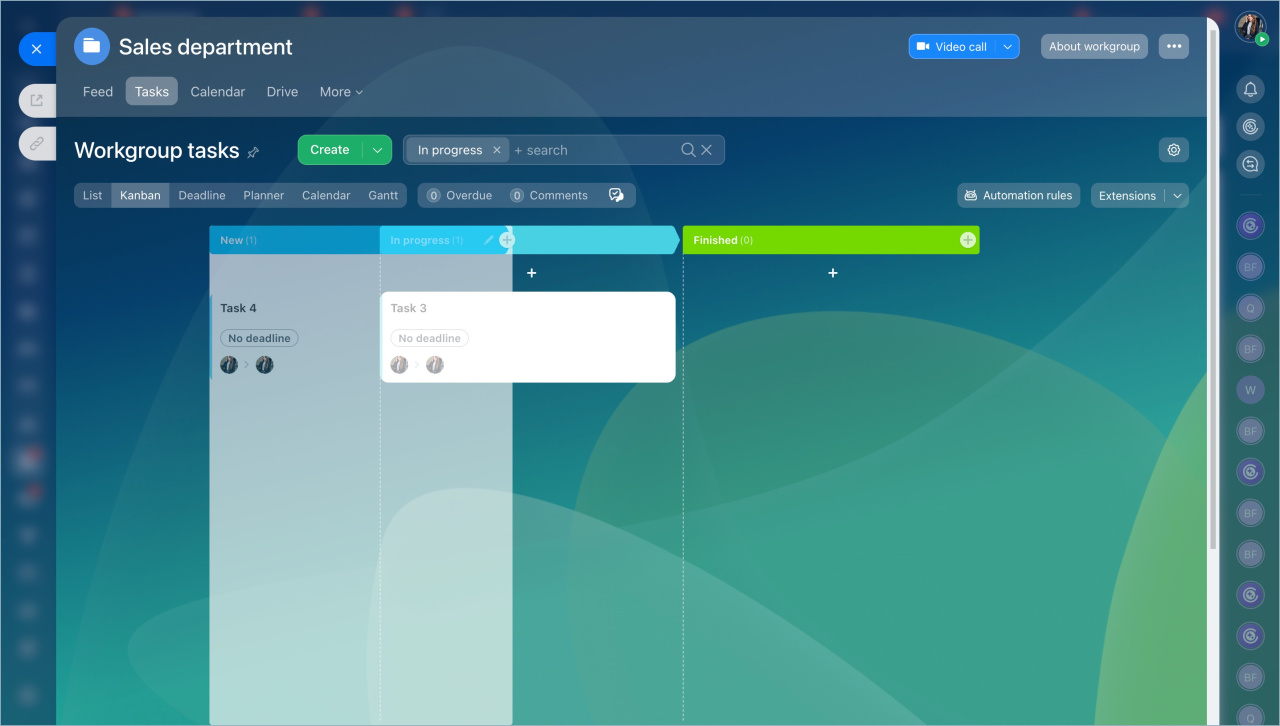The width and height of the screenshot is (1280, 726).
Task: Expand the Video call dropdown arrow
Action: 1008,47
